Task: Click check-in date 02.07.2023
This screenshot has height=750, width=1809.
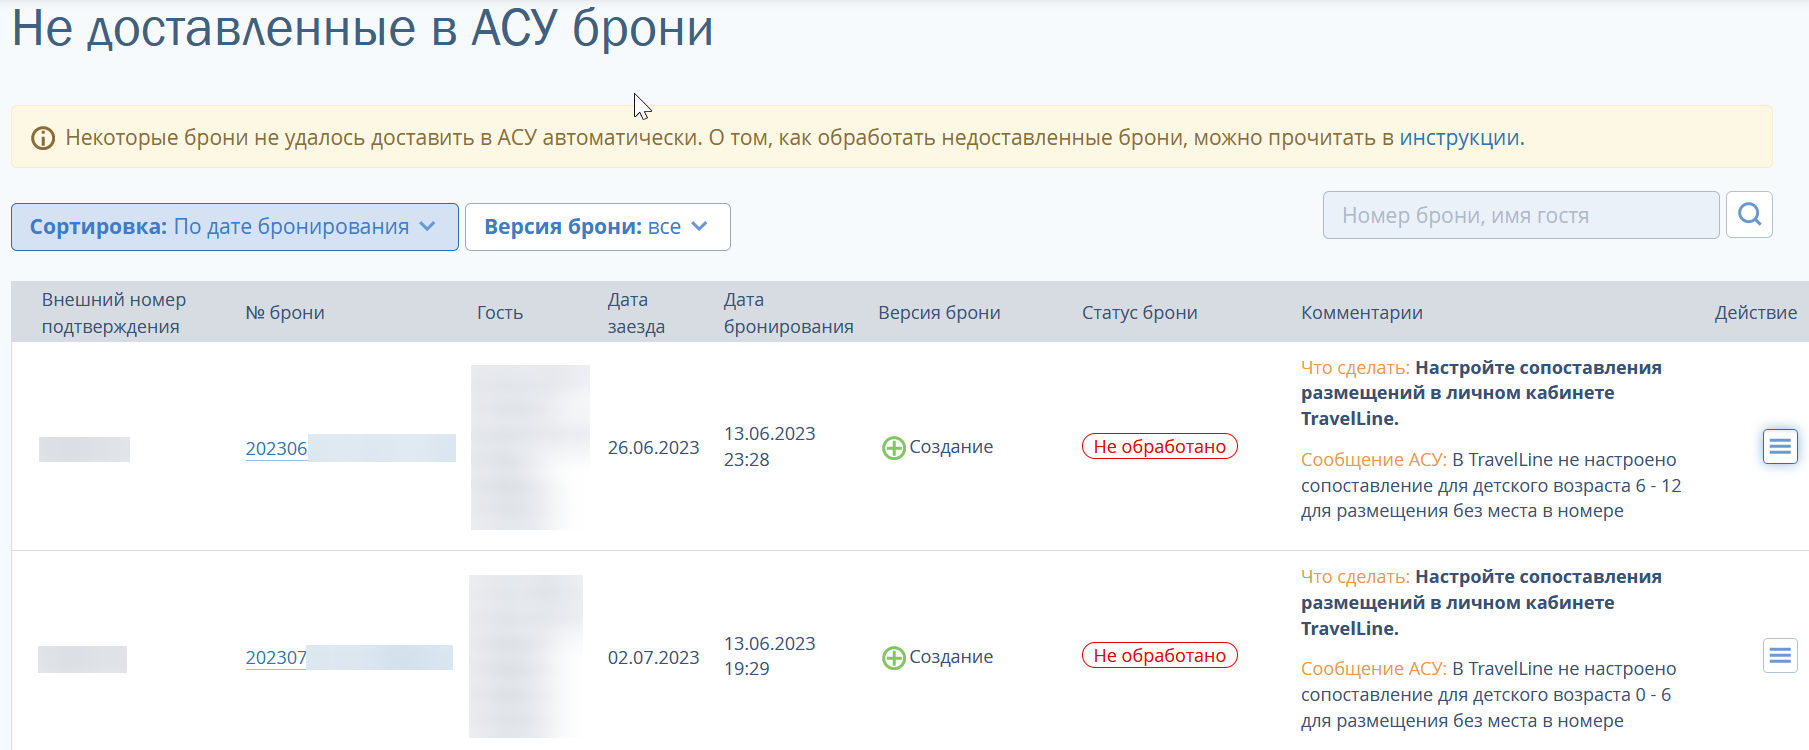Action: (x=654, y=658)
